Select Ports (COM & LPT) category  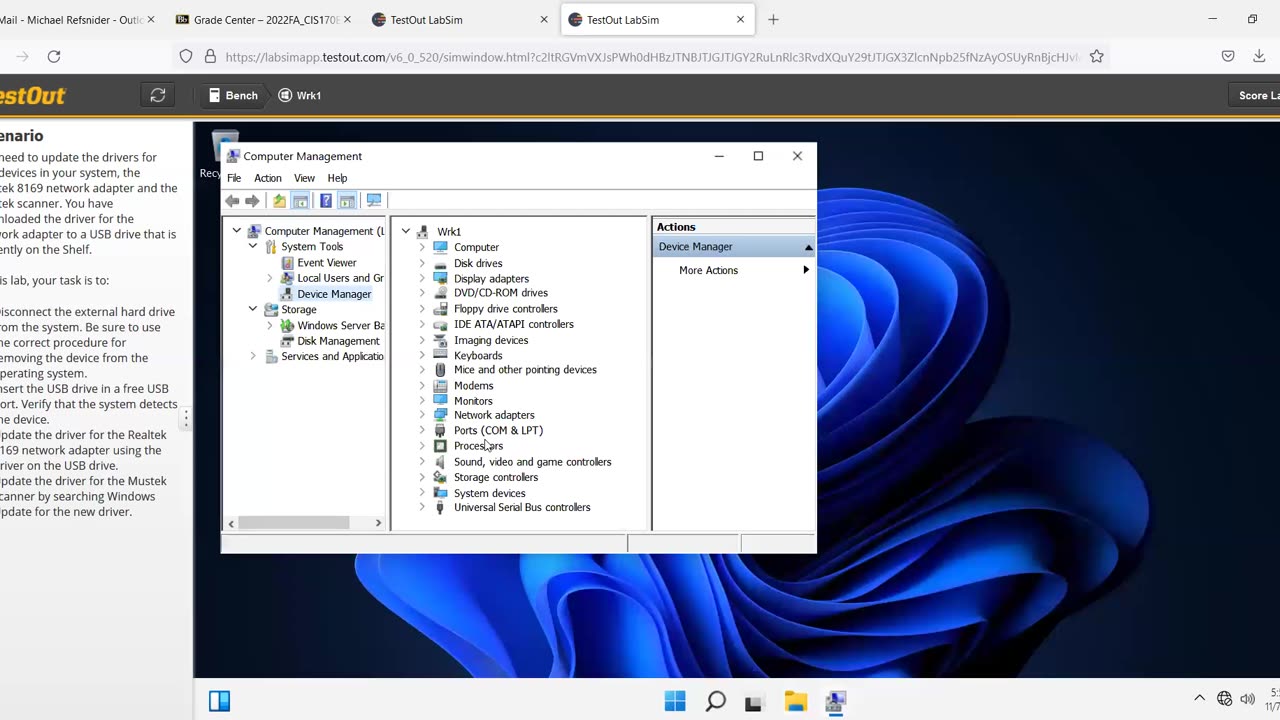(x=498, y=430)
